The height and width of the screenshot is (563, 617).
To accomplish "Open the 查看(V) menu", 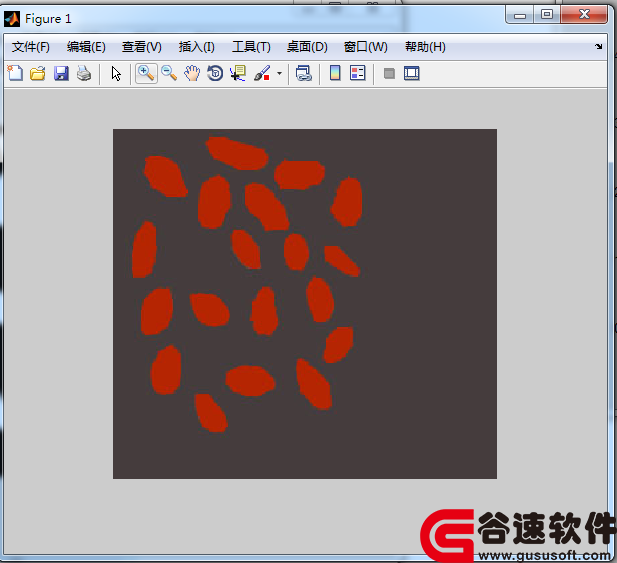I will pos(142,47).
